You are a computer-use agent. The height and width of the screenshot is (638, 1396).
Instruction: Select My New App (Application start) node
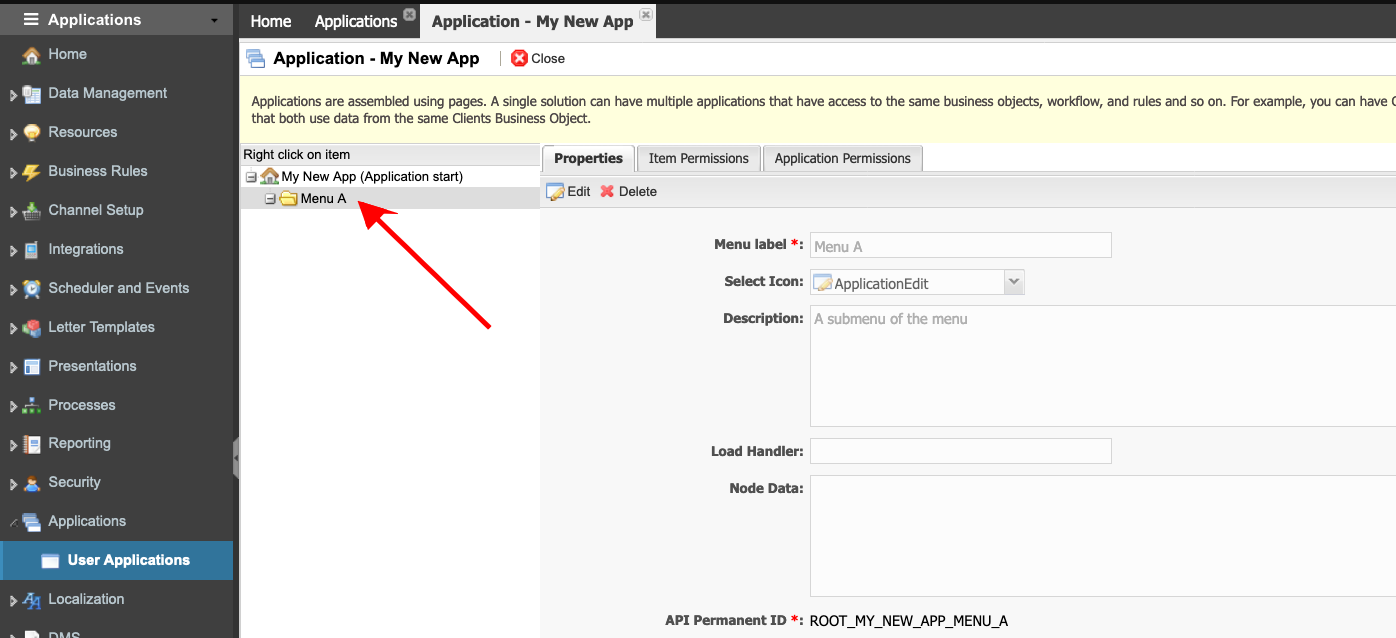[372, 176]
